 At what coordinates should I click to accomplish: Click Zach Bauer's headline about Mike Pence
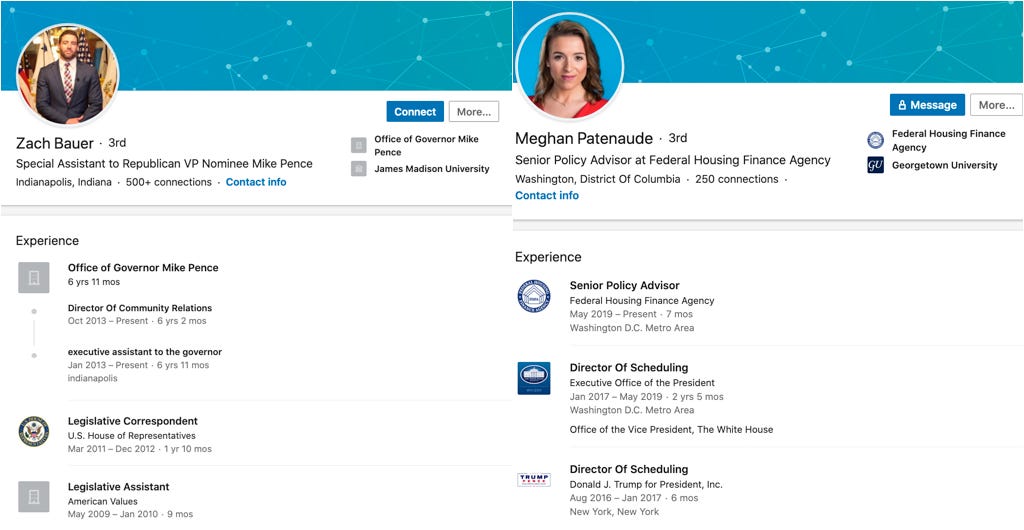point(164,164)
